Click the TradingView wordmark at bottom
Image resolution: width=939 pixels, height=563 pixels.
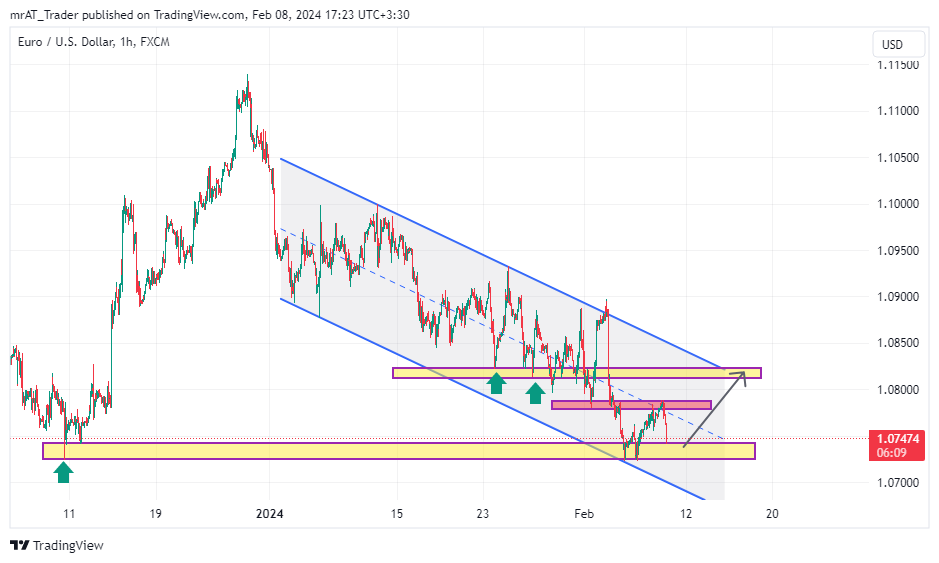(x=68, y=545)
